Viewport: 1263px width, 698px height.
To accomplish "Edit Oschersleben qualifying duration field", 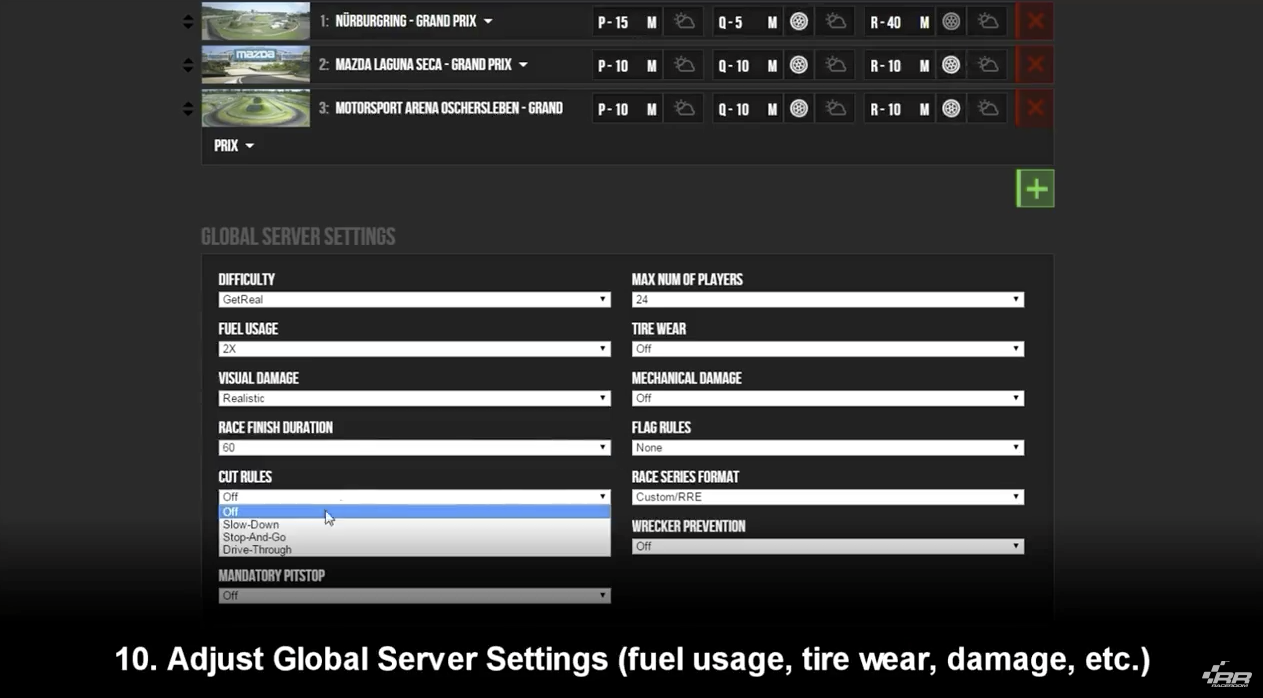I will tap(747, 109).
